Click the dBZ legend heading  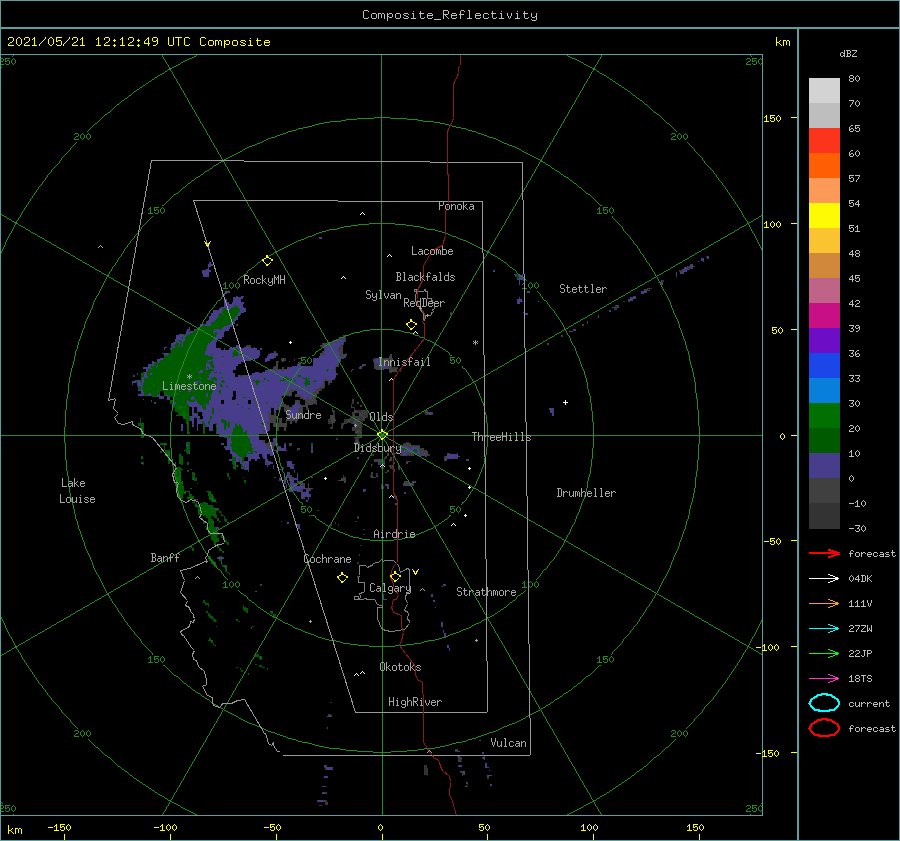pyautogui.click(x=848, y=54)
